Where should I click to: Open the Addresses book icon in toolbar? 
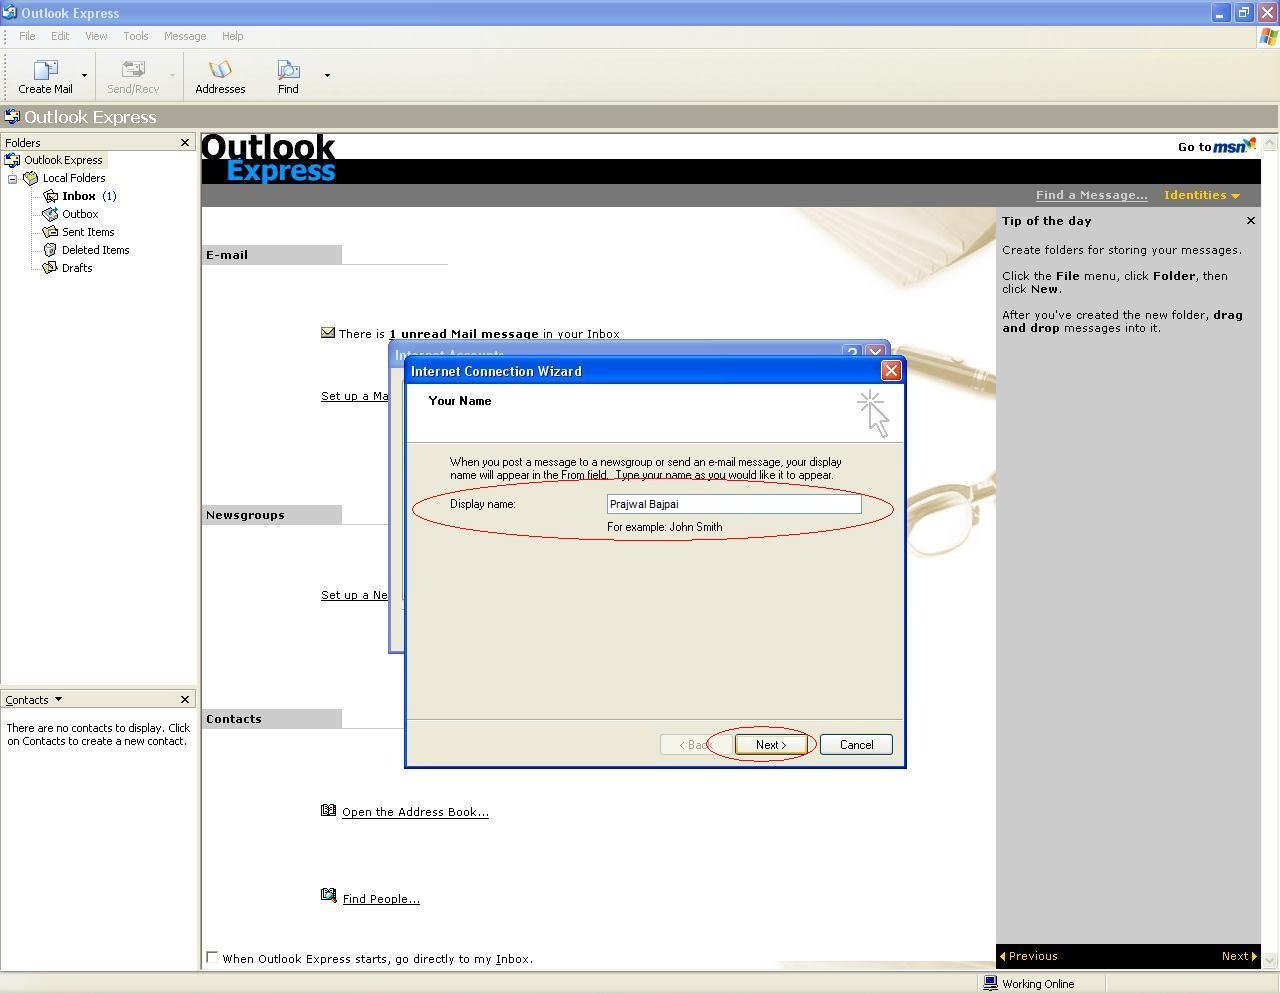pyautogui.click(x=220, y=70)
